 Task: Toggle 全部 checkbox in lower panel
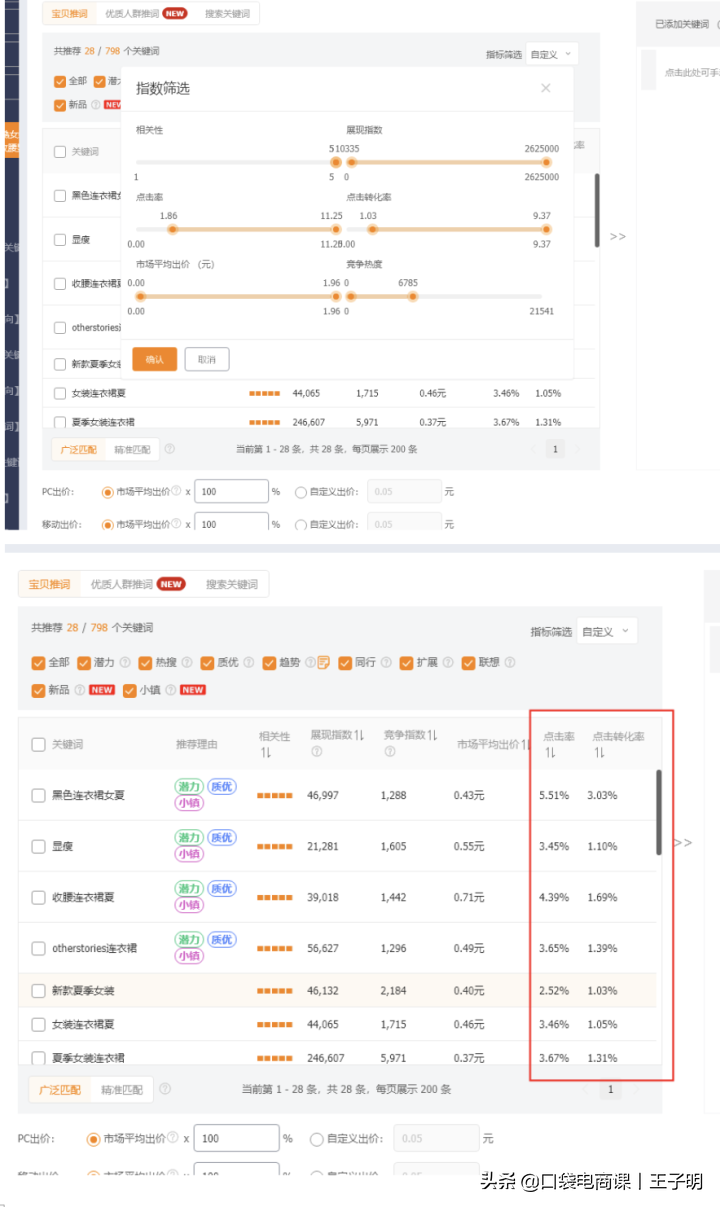(x=38, y=663)
